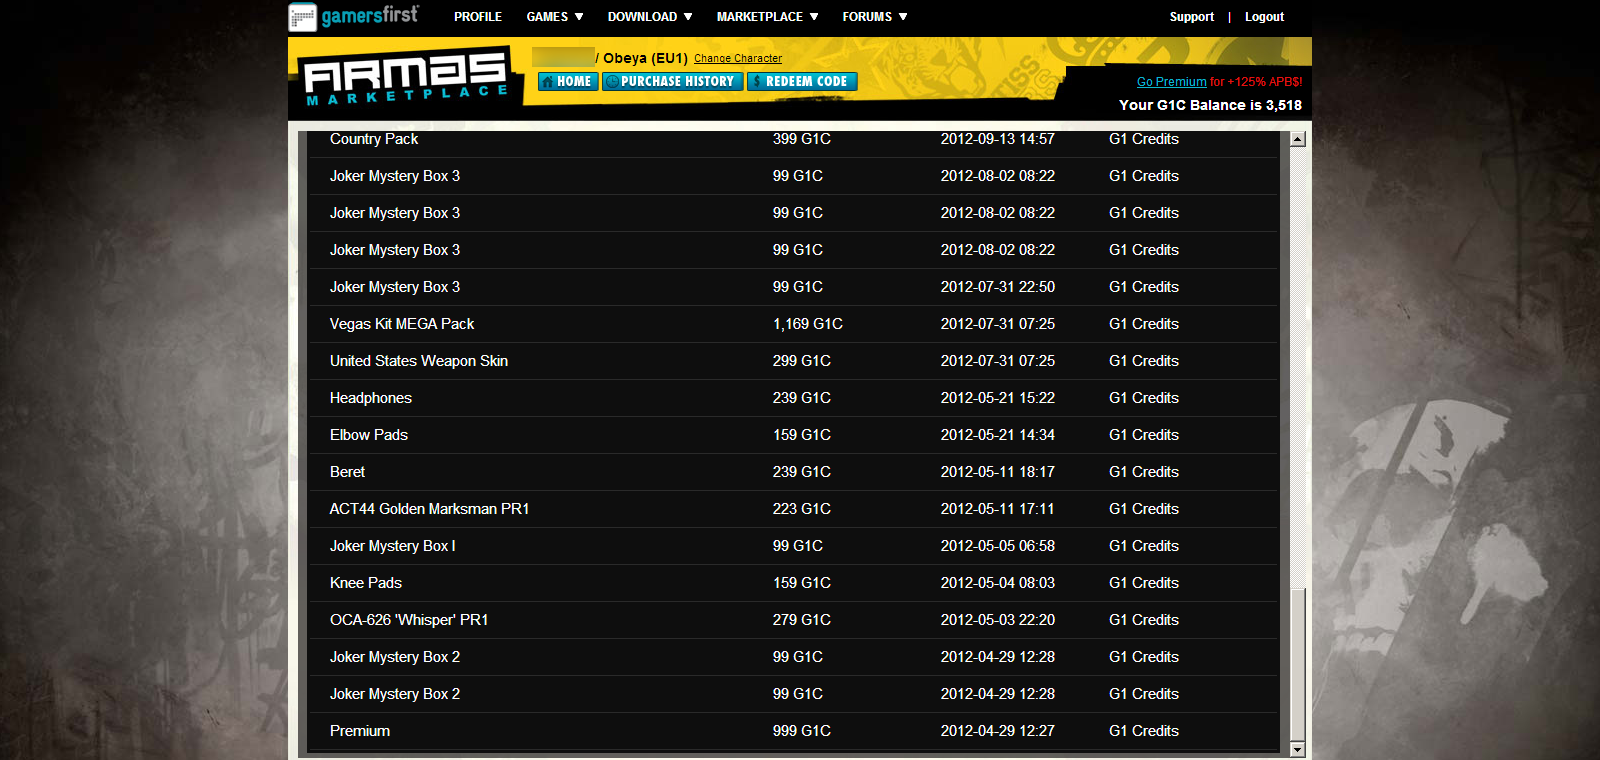Click the dollar icon on Redeem Code
The height and width of the screenshot is (760, 1600).
(x=757, y=82)
